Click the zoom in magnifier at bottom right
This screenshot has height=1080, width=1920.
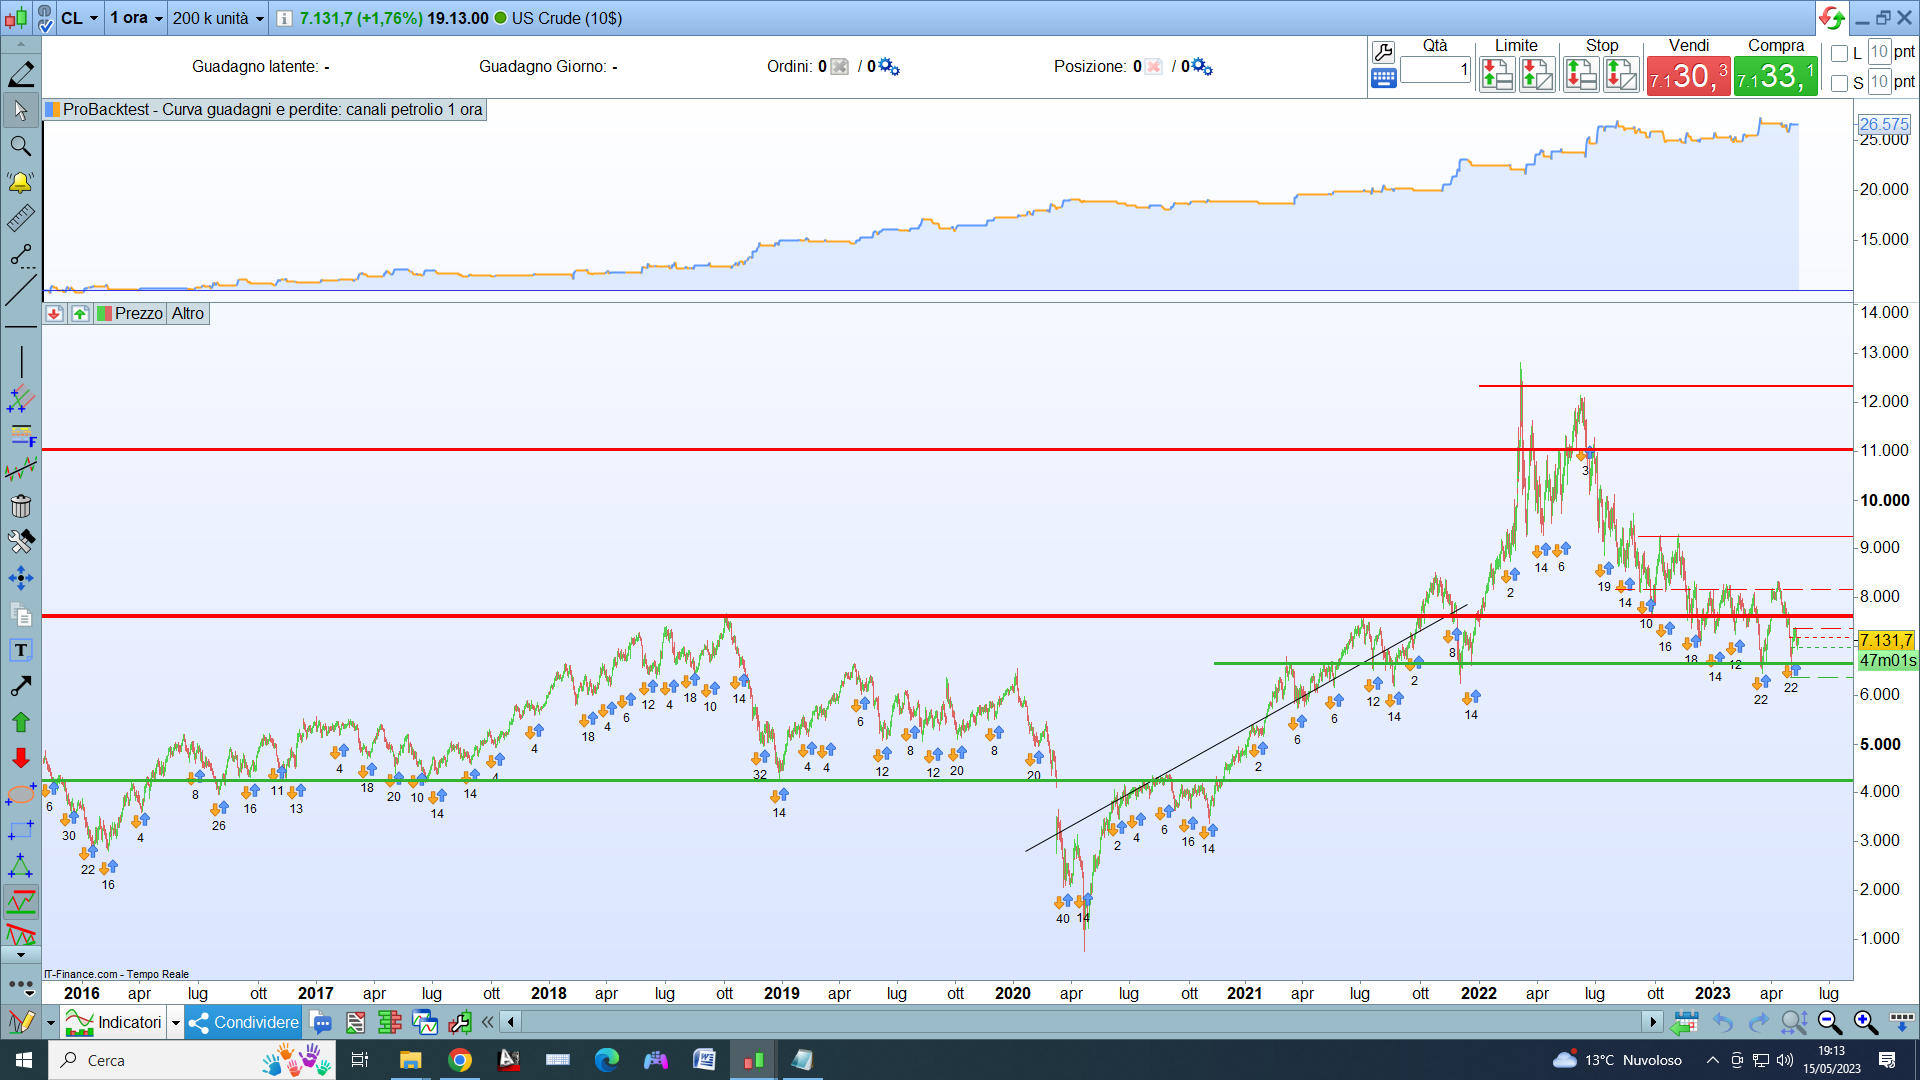pyautogui.click(x=1865, y=1022)
